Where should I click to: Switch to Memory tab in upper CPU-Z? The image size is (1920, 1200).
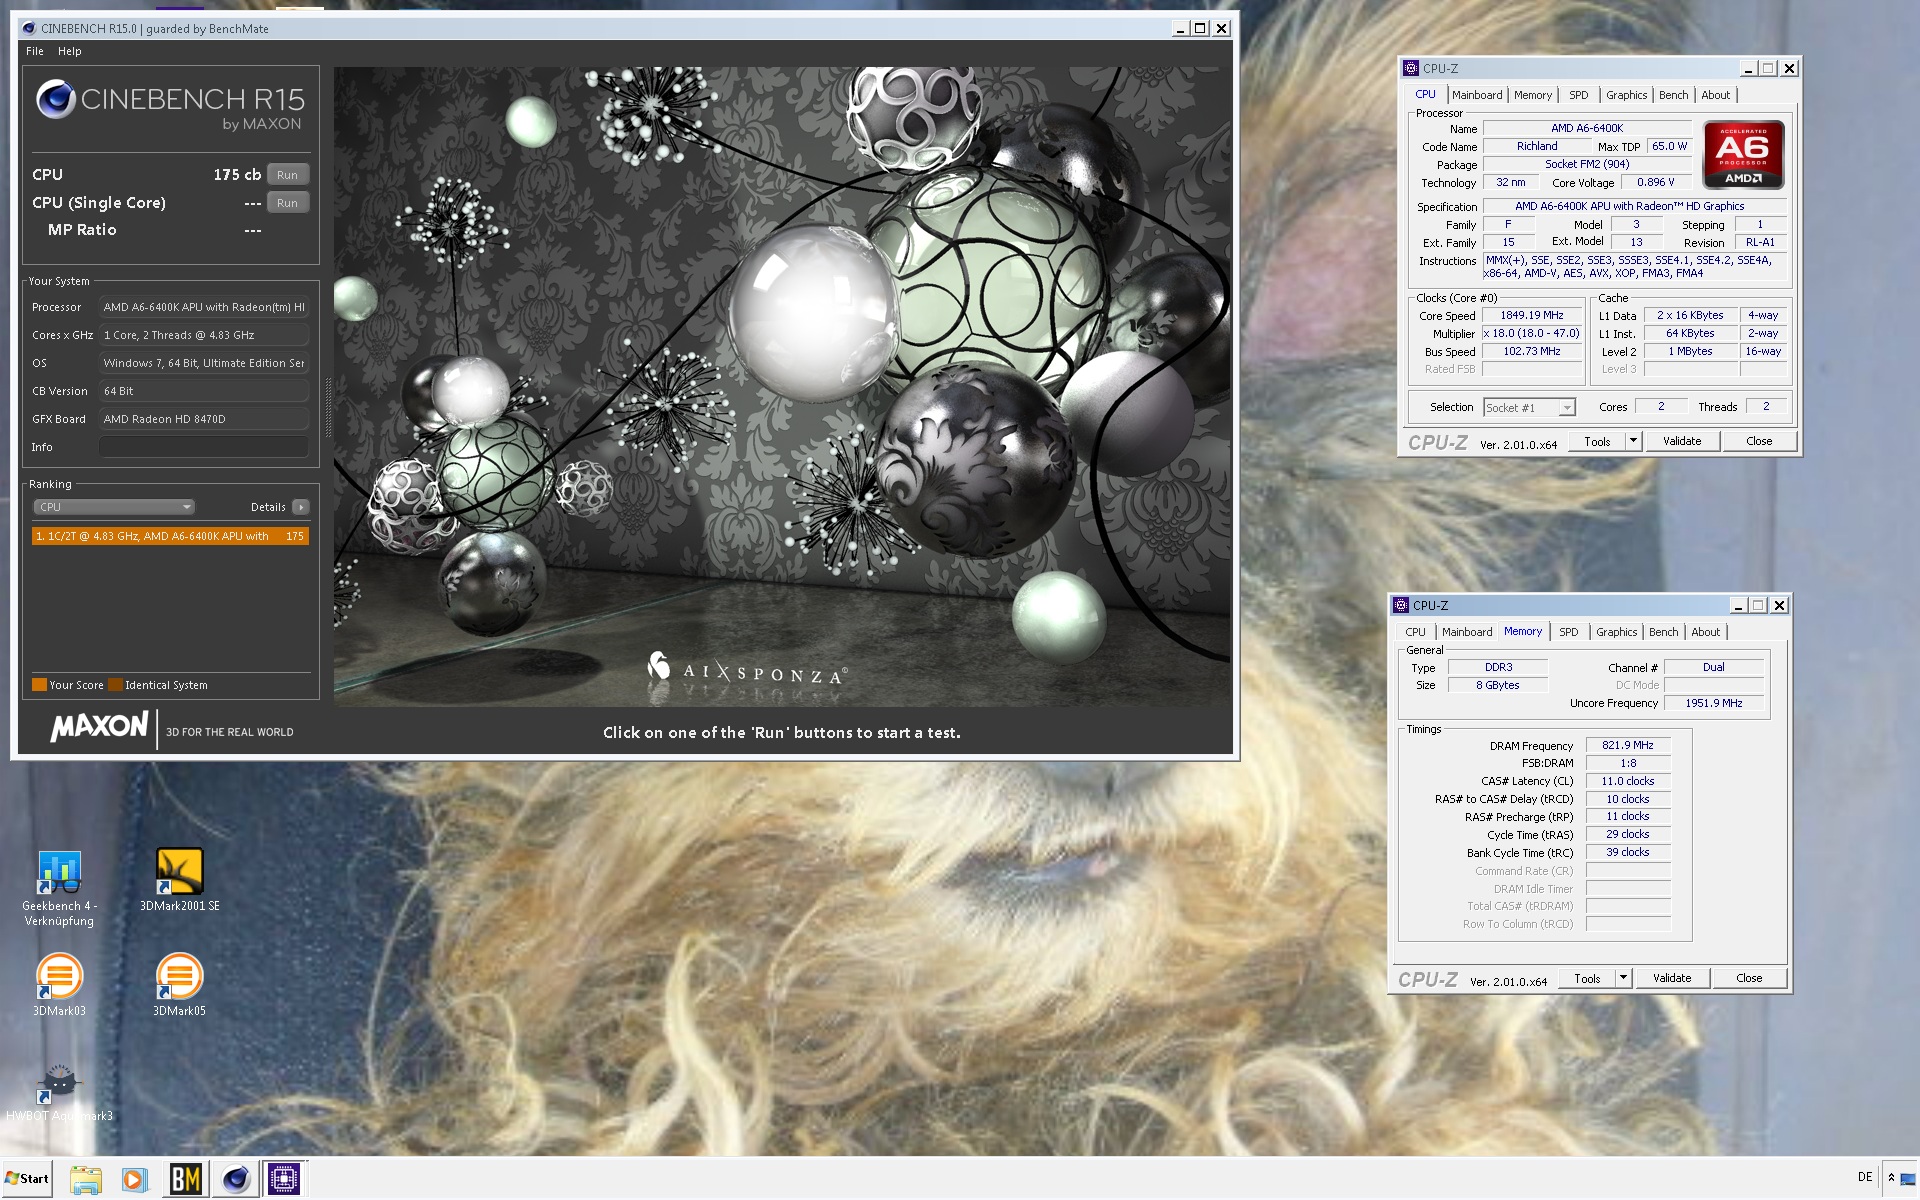pos(1533,95)
